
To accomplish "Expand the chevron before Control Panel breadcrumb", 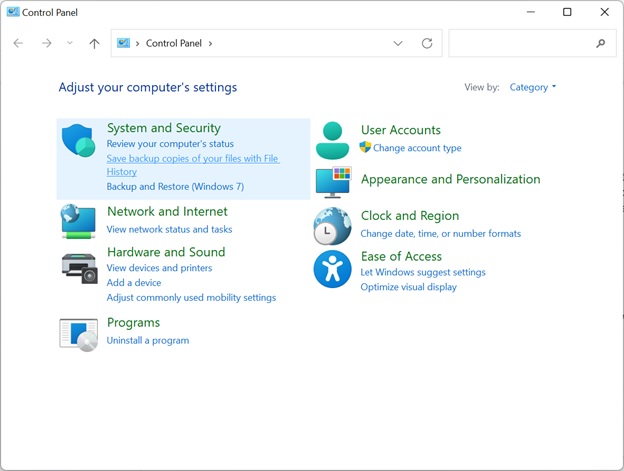I will click(x=137, y=43).
